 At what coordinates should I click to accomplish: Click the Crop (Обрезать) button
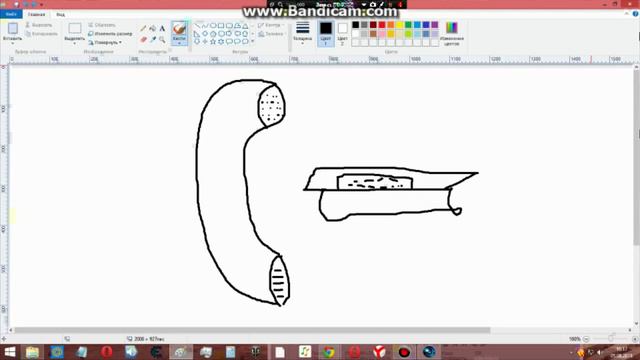point(102,25)
